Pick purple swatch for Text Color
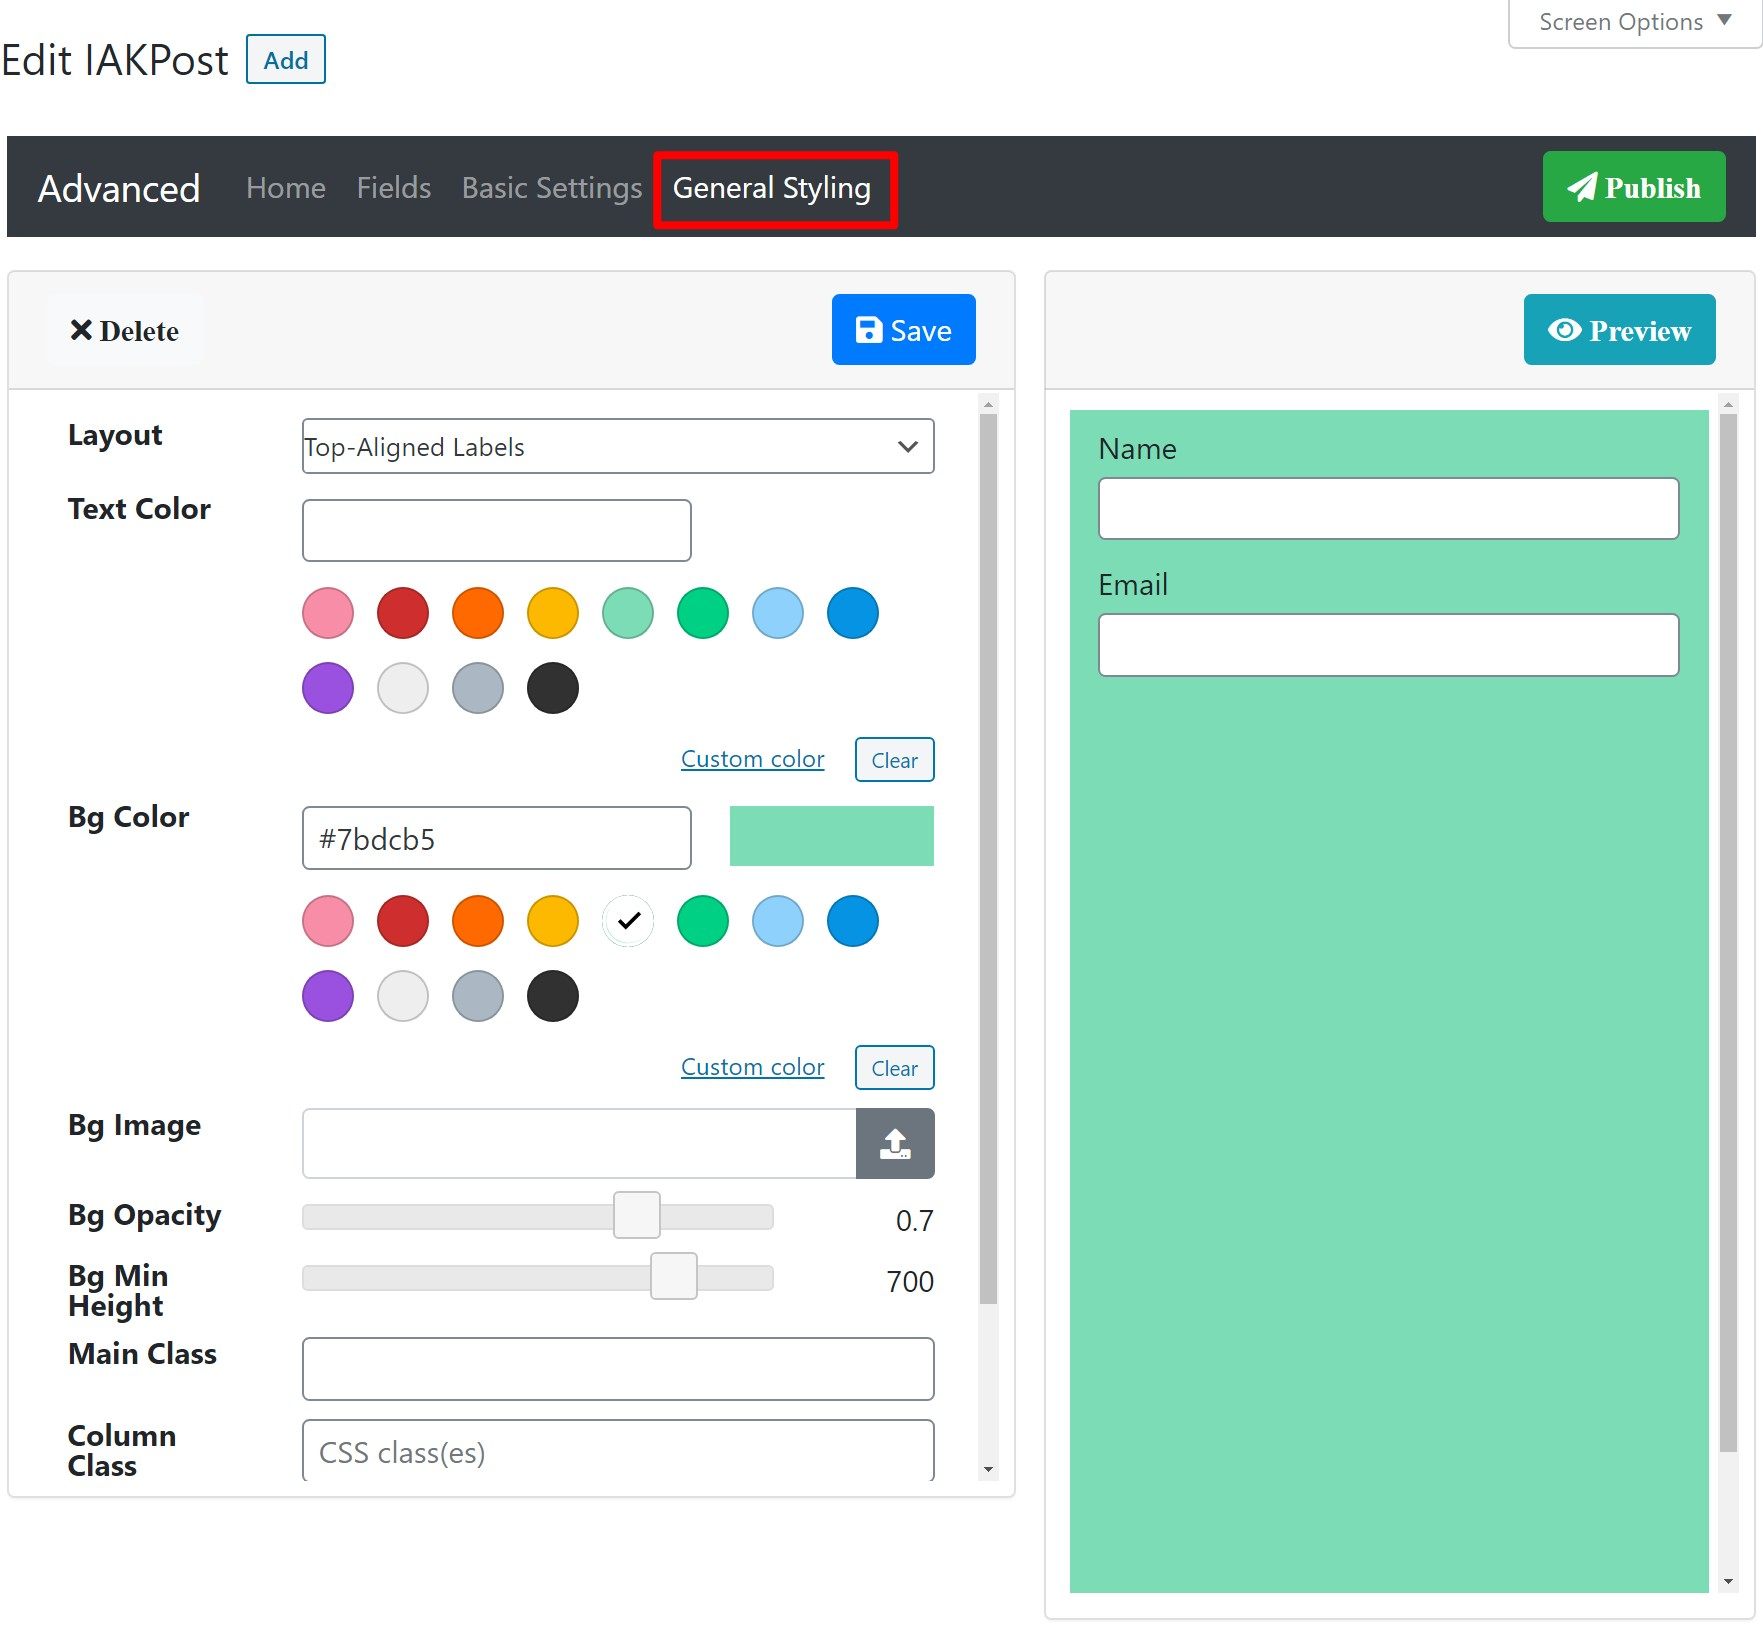This screenshot has width=1763, height=1639. [328, 688]
